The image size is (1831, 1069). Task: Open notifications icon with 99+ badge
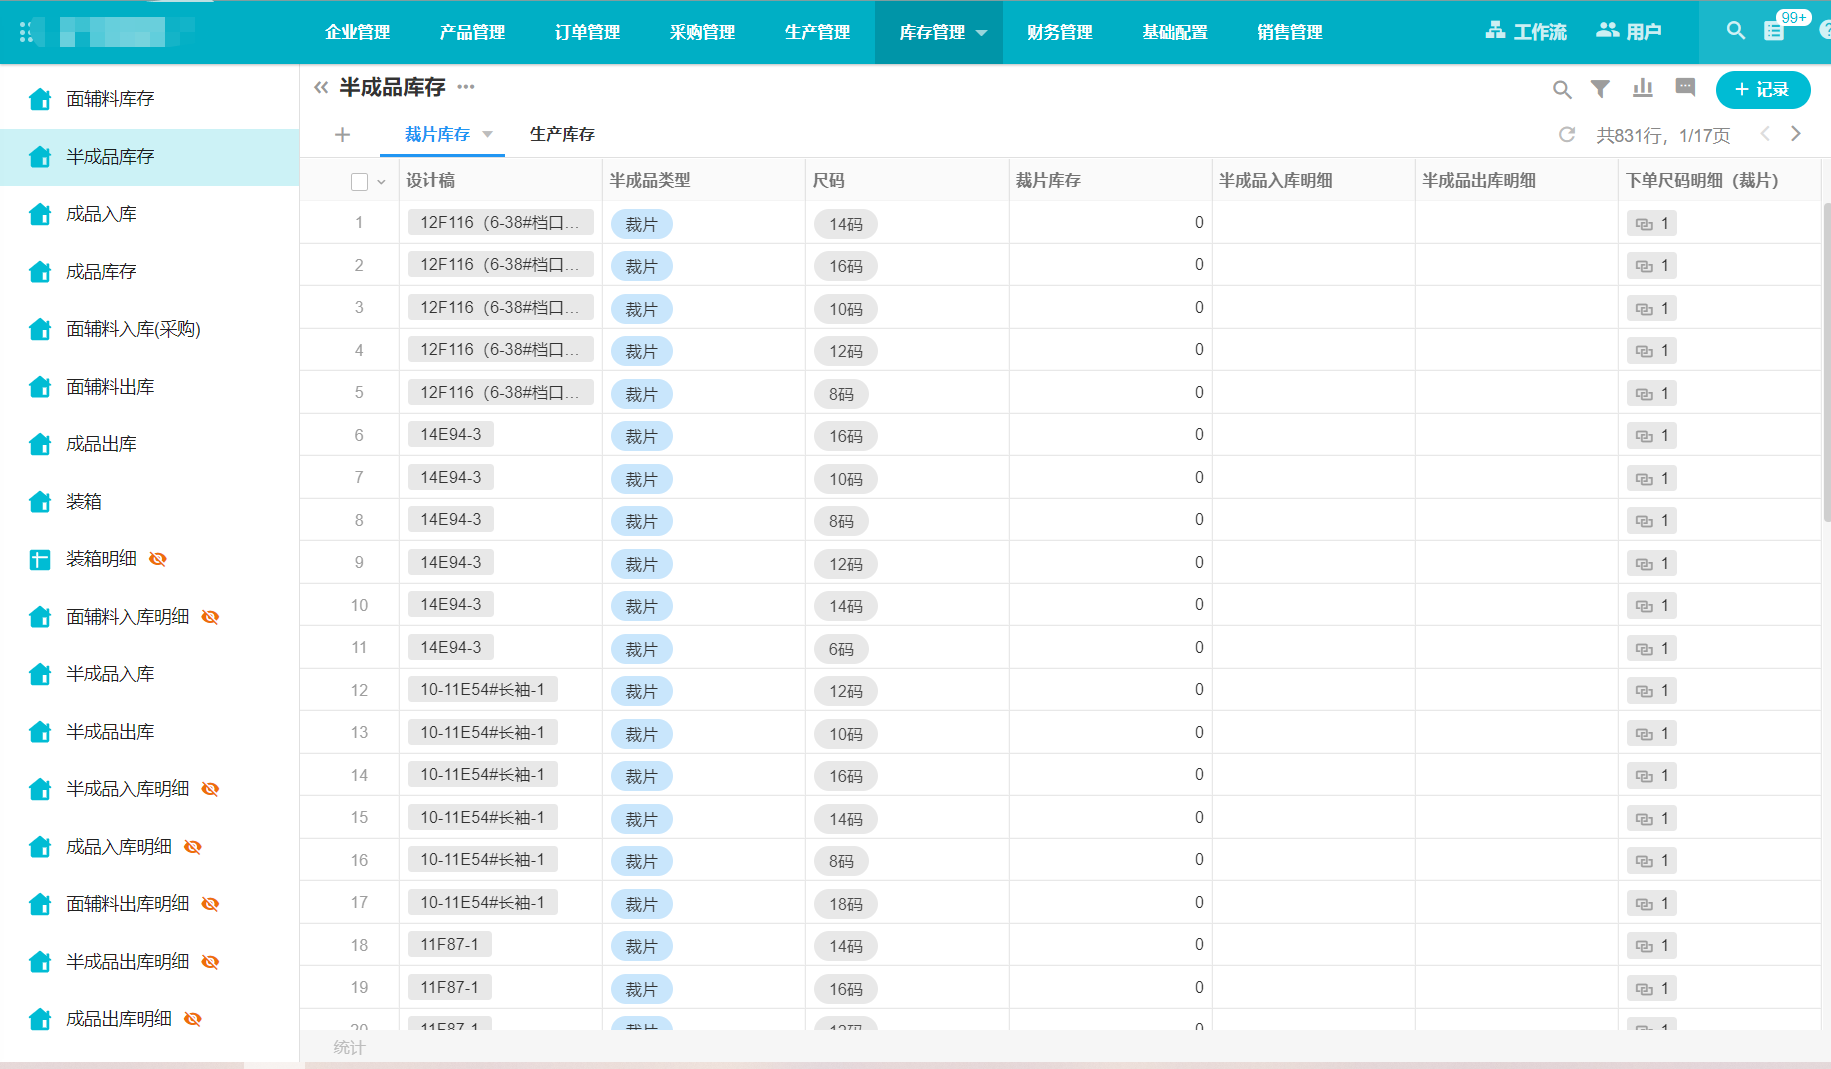(1775, 31)
